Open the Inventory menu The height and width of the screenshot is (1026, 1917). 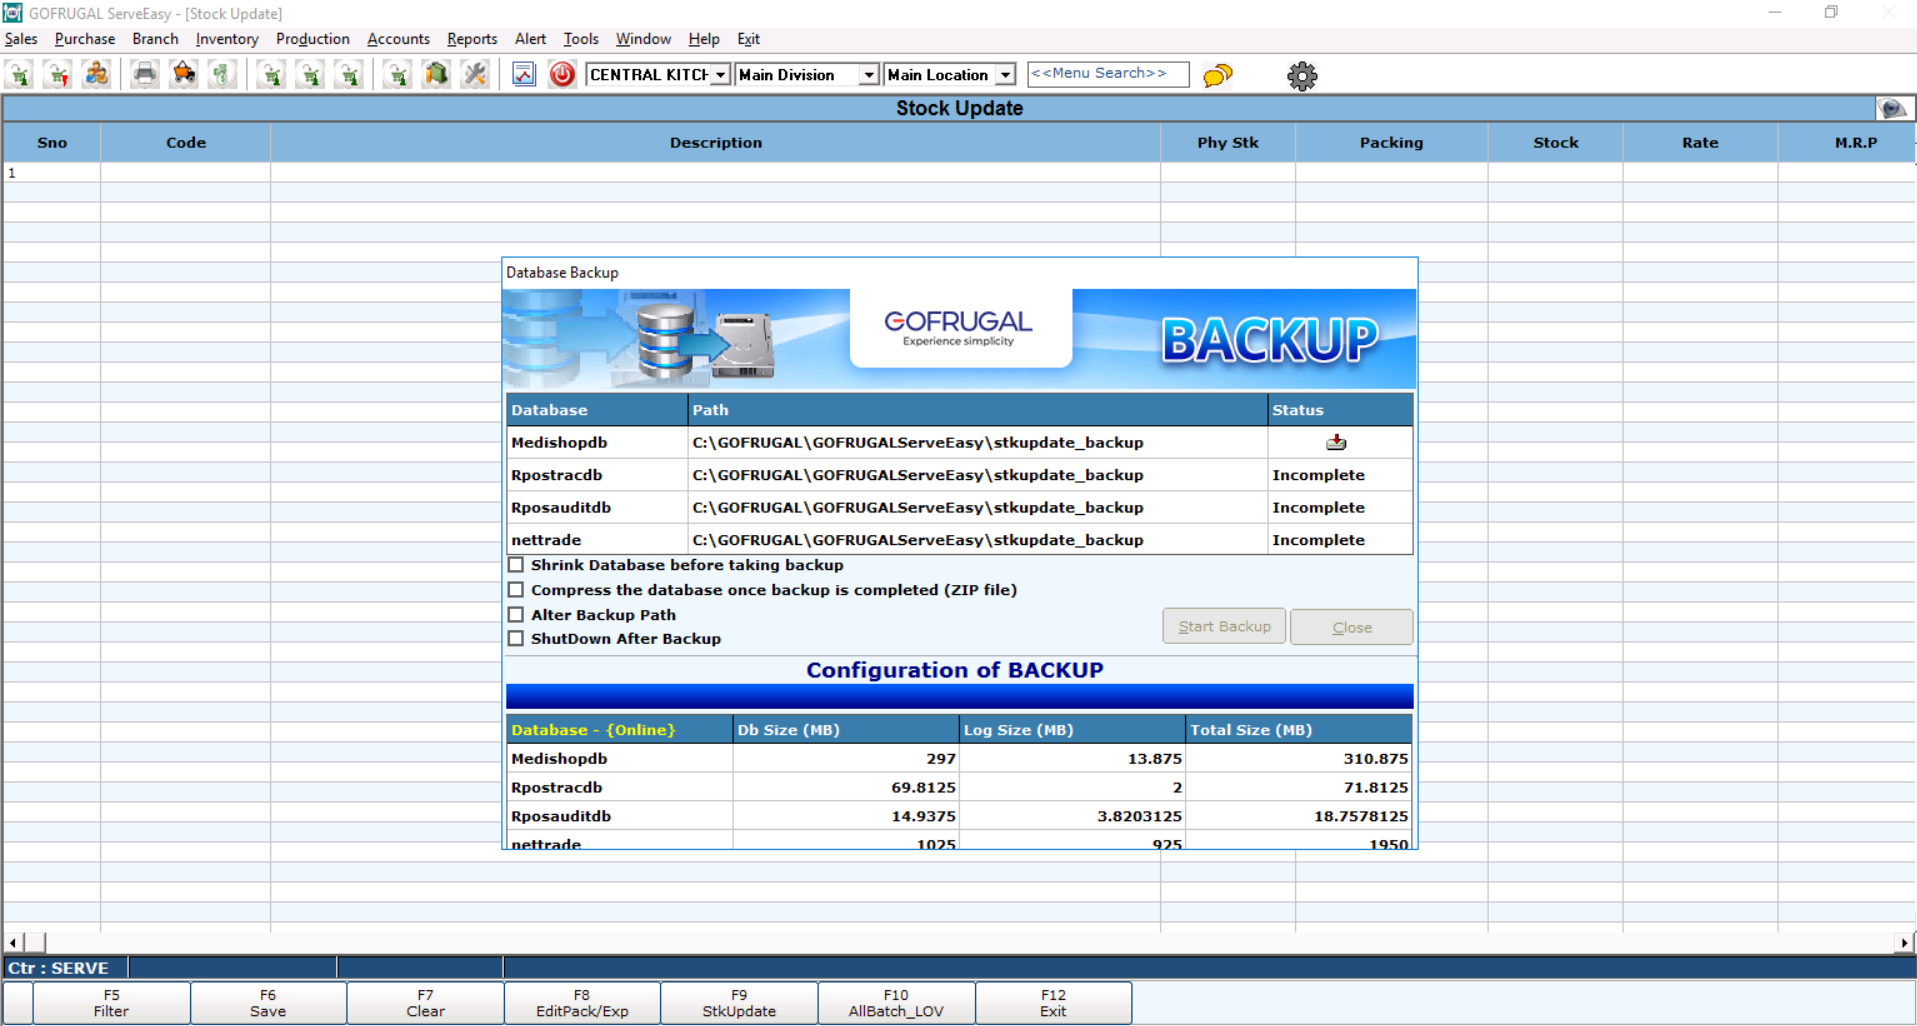coord(226,39)
